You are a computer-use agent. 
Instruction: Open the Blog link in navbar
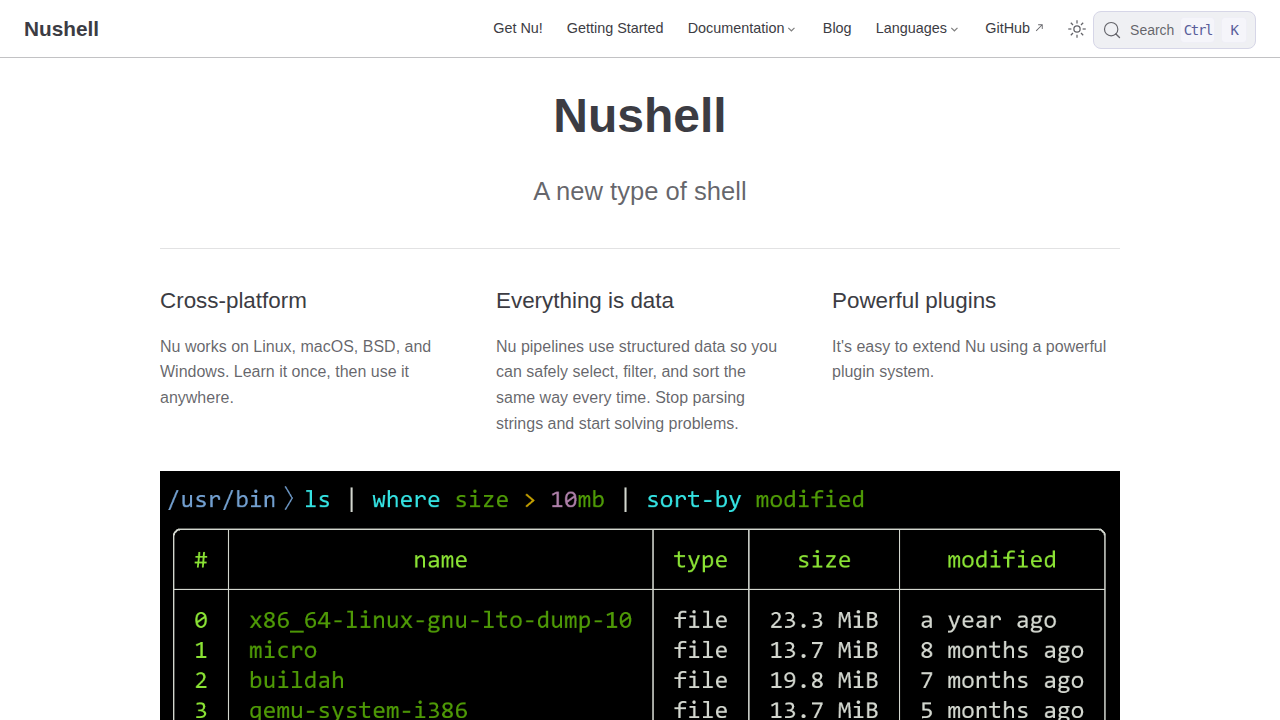(x=837, y=28)
